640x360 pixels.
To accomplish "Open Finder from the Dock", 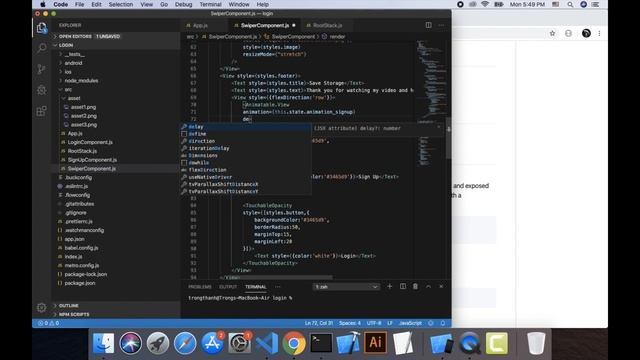I will (103, 343).
